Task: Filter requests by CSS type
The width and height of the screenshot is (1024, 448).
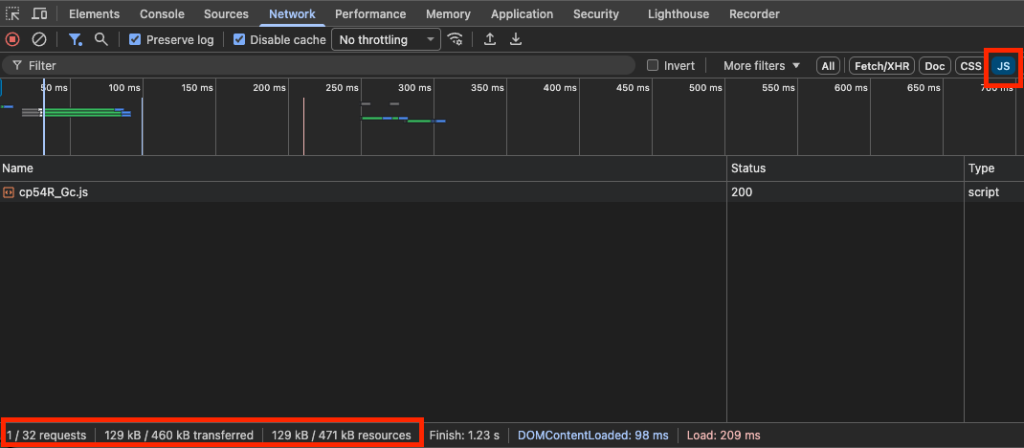Action: point(970,66)
